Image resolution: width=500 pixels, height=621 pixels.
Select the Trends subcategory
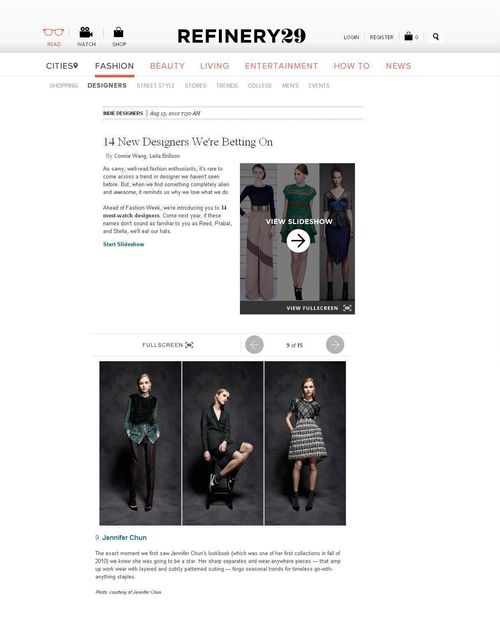227,86
